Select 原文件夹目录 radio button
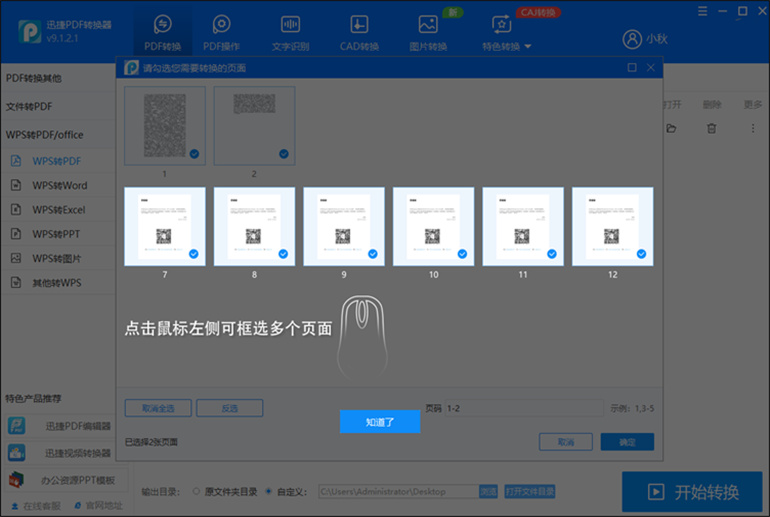 196,491
